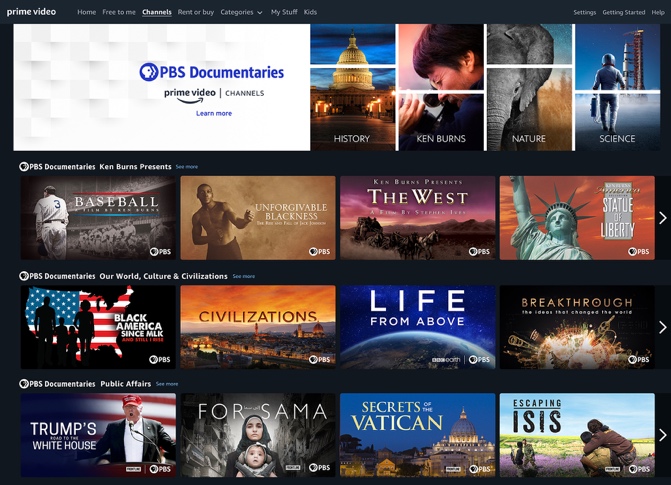Screen dimensions: 671x485
Task: See more of Ken Burns Presents
Action: [x=187, y=167]
